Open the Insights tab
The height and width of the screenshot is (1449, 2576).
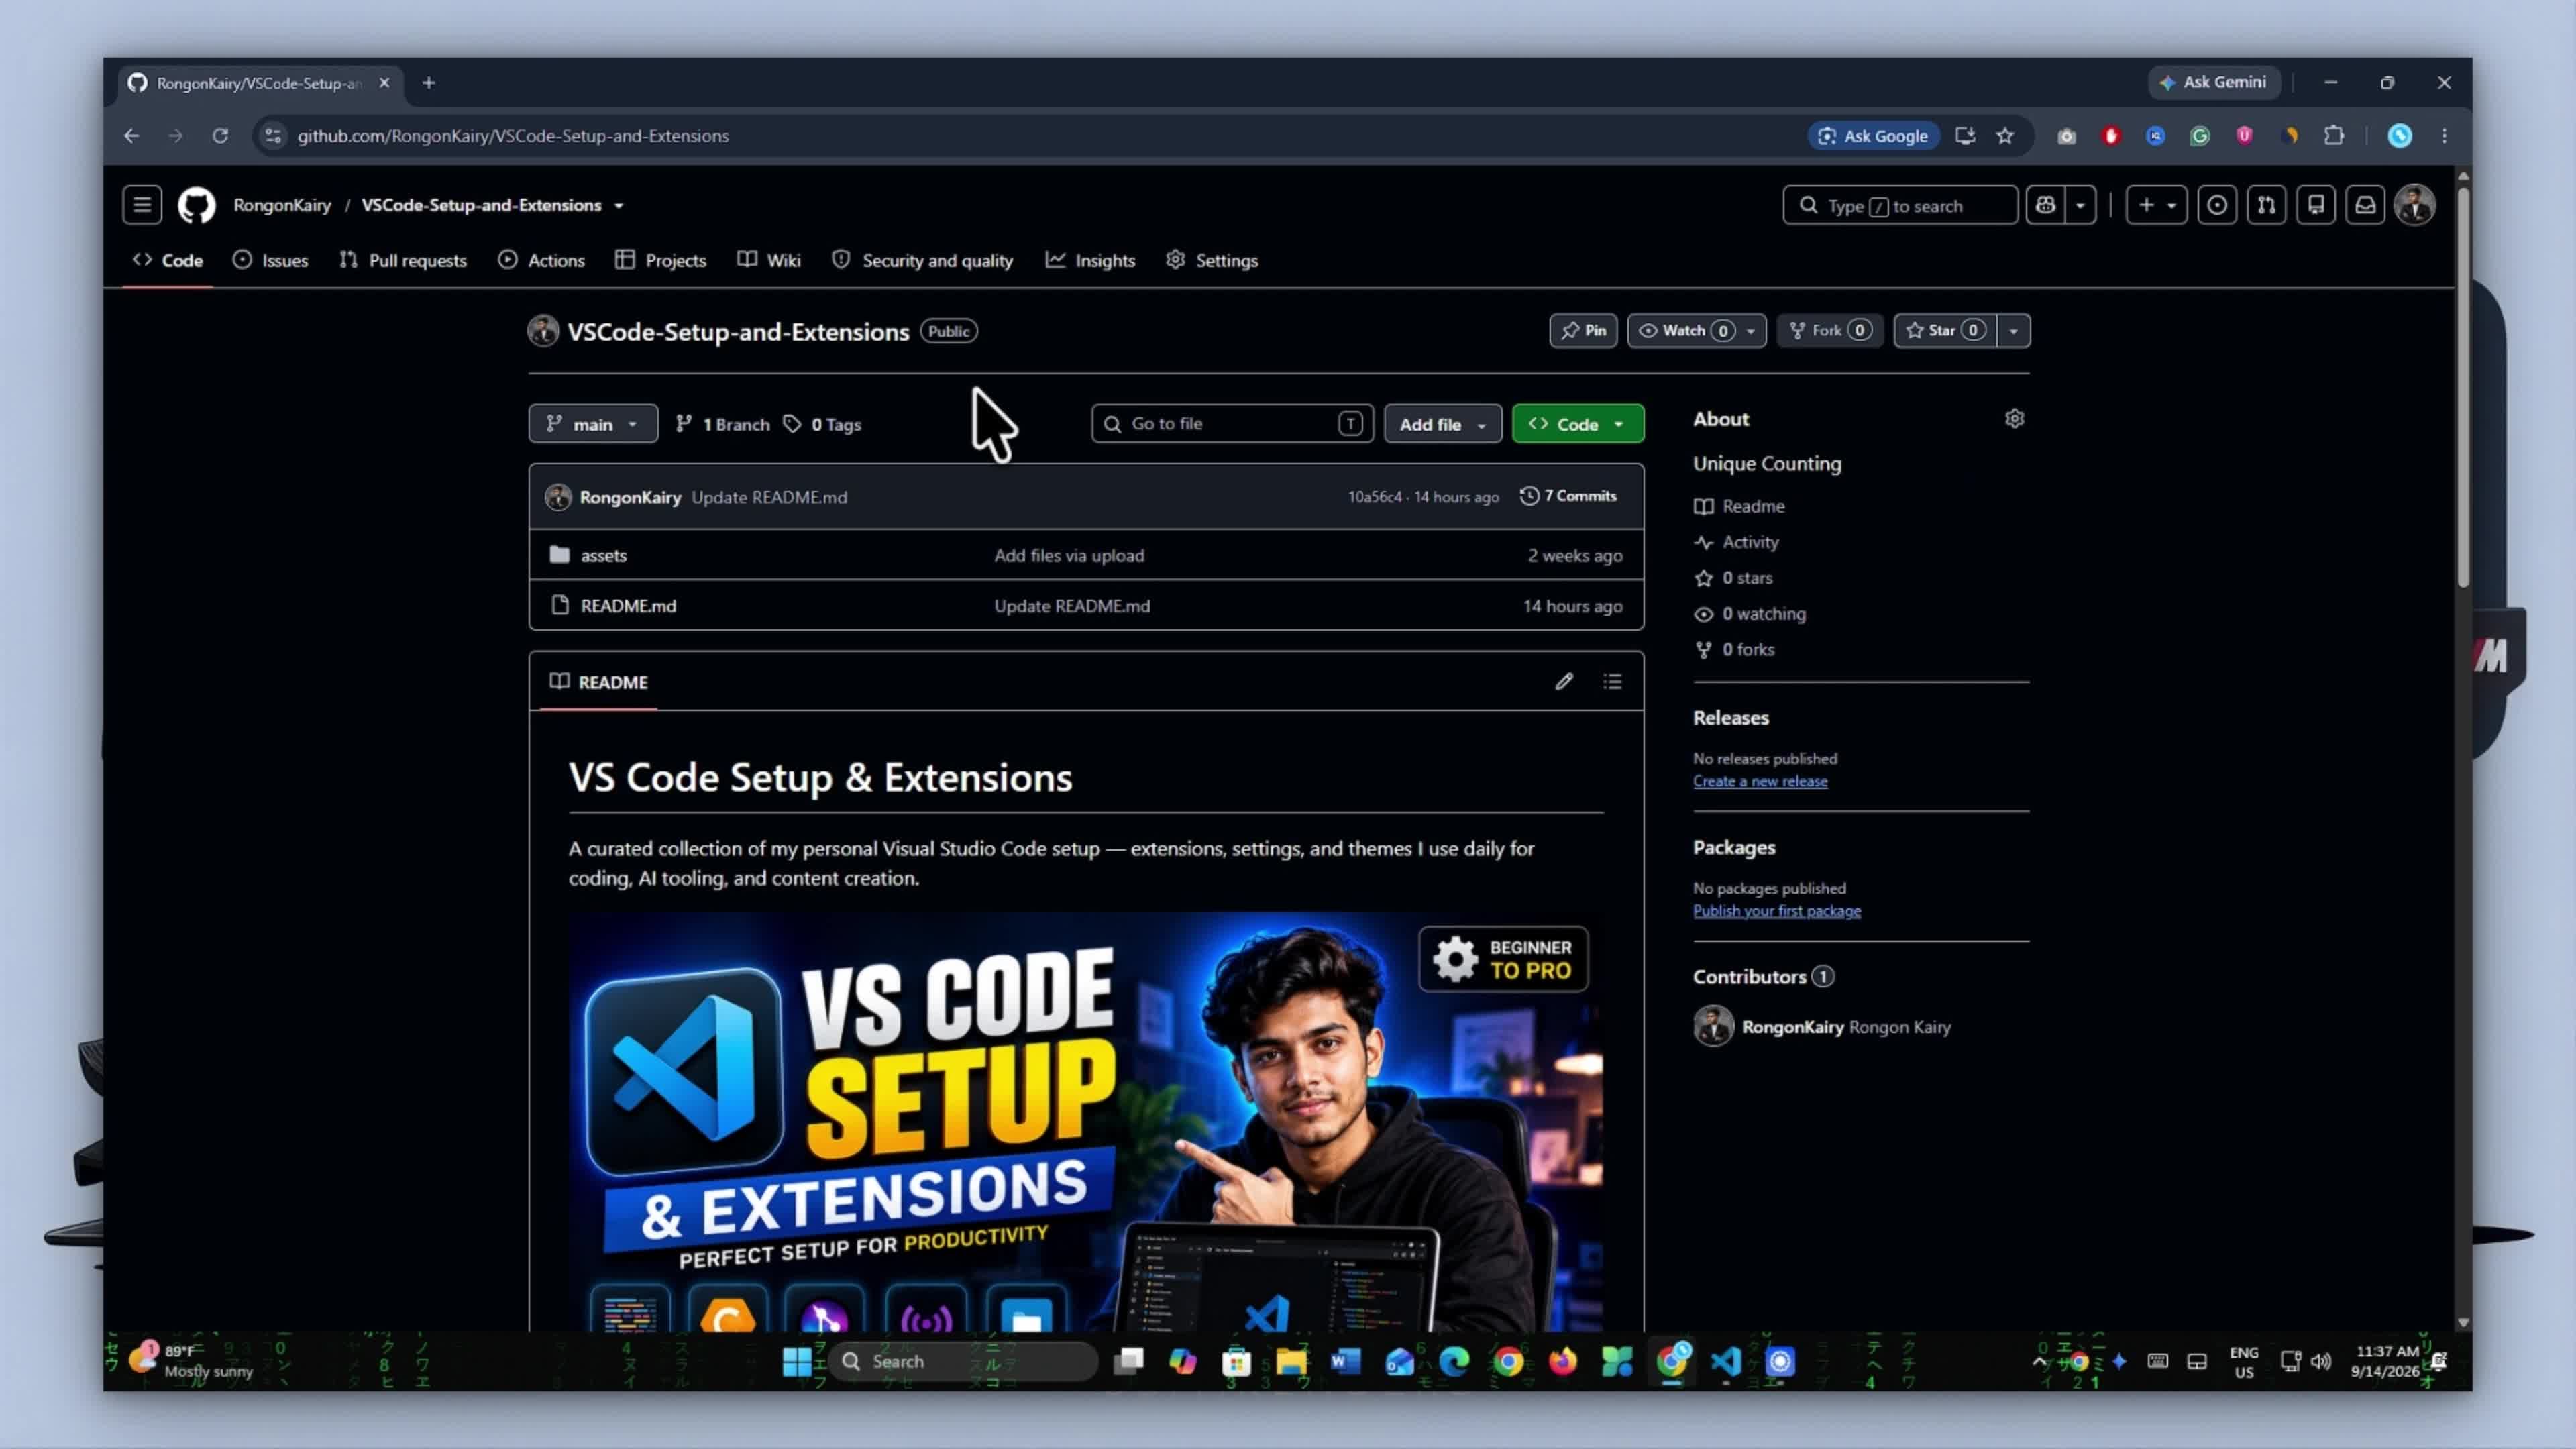coord(1091,260)
